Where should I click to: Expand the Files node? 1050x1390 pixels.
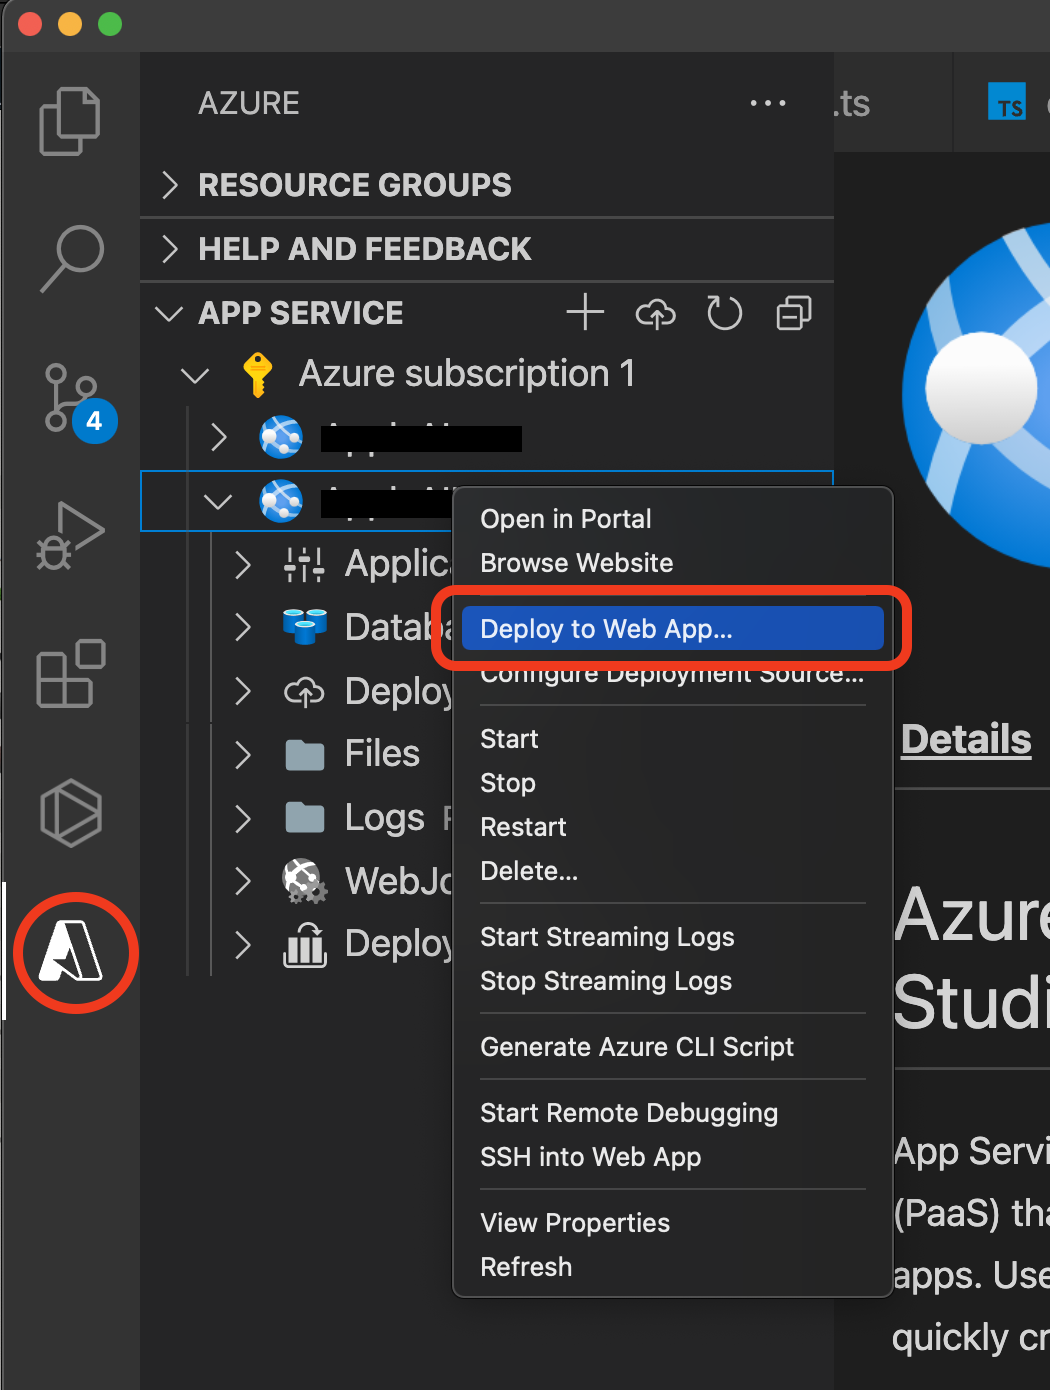242,754
